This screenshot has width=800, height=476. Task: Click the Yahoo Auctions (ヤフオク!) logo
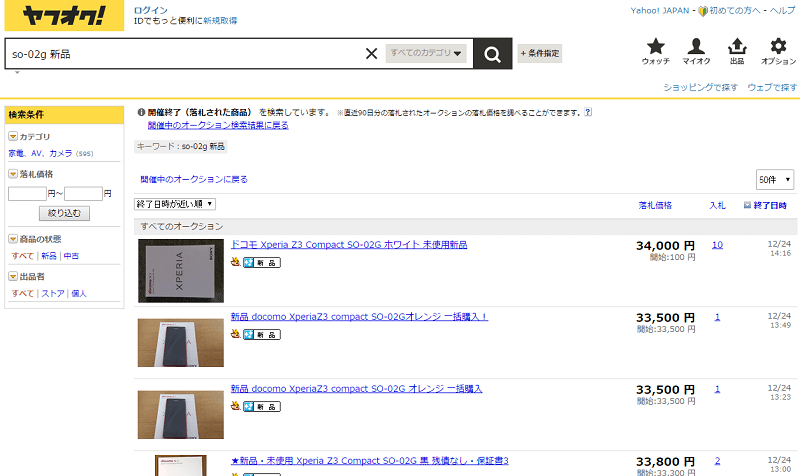click(x=64, y=15)
